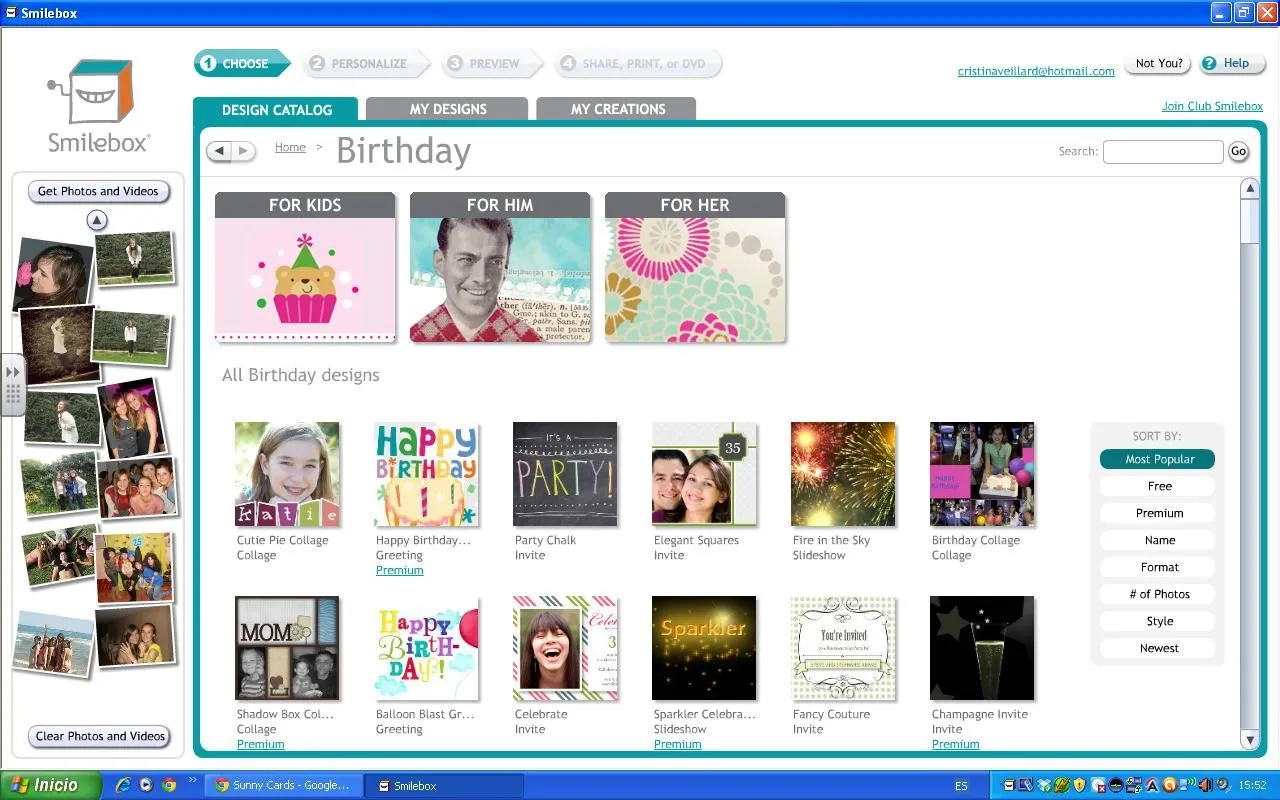Open the Dropbox tray icon

[x=1044, y=786]
